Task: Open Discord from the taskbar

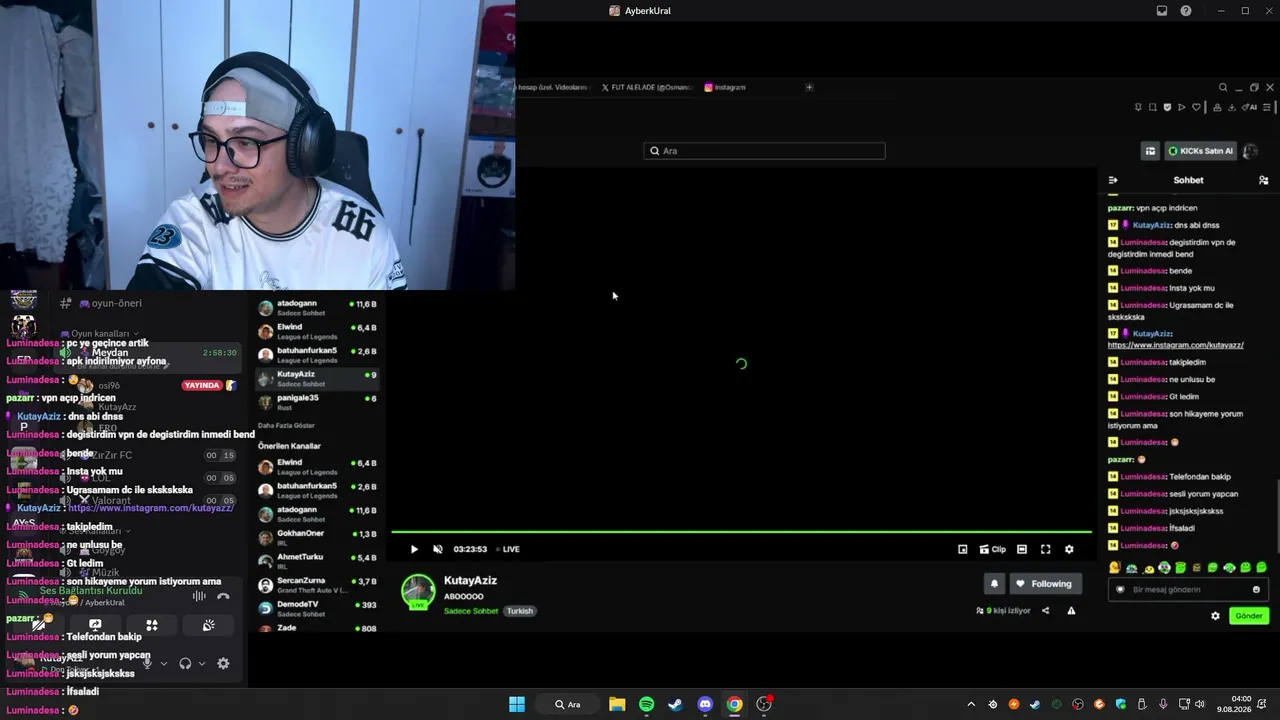Action: coord(705,704)
